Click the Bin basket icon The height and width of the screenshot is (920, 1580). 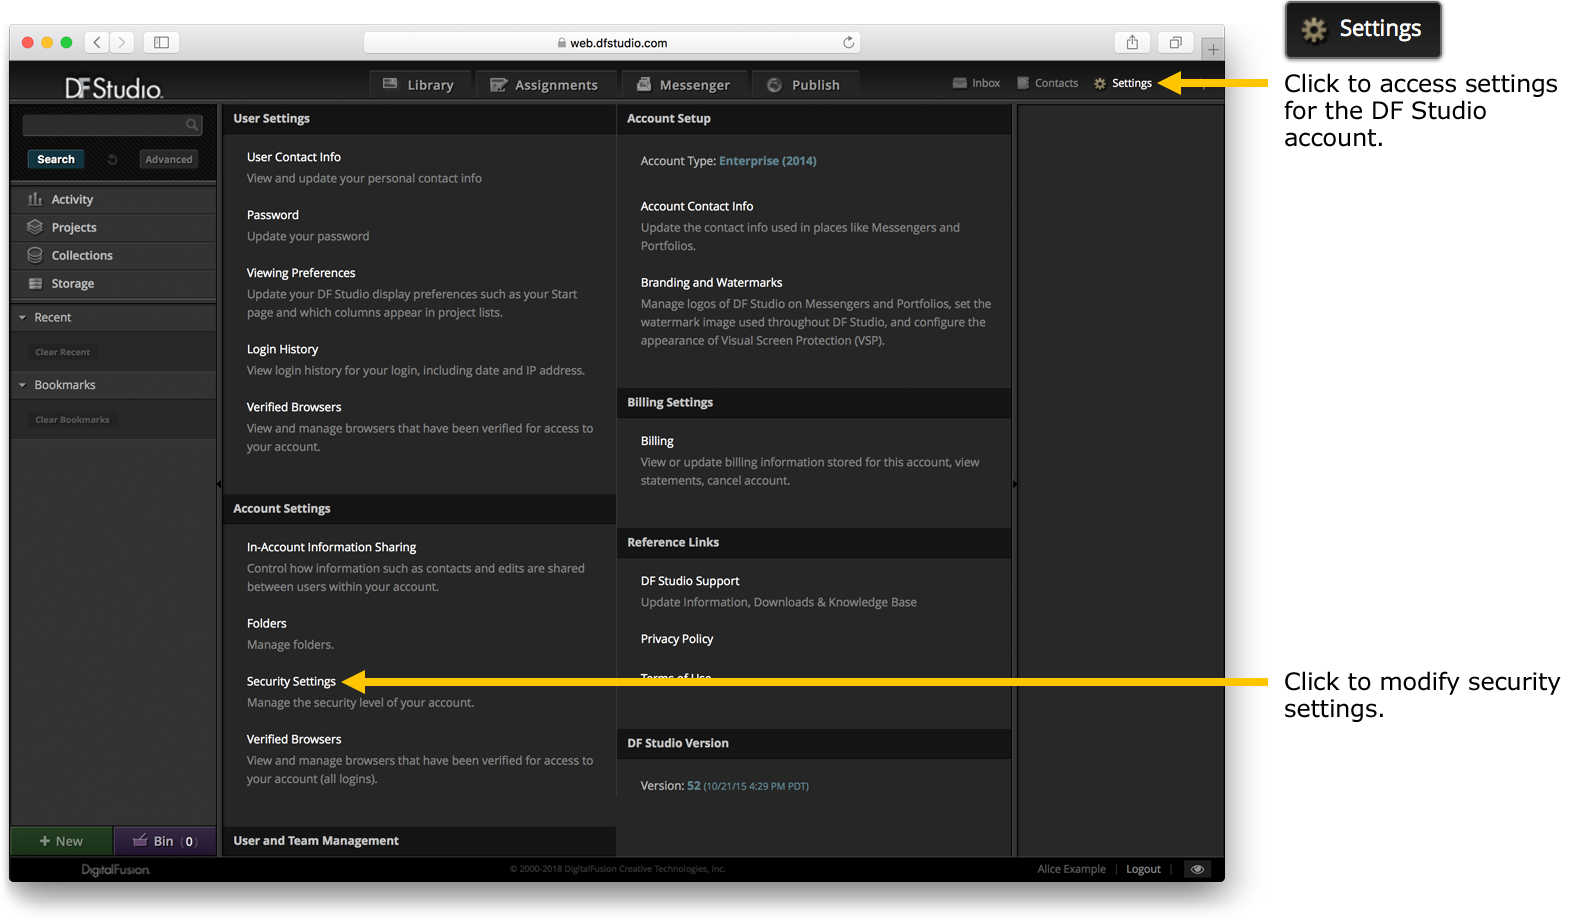[140, 840]
